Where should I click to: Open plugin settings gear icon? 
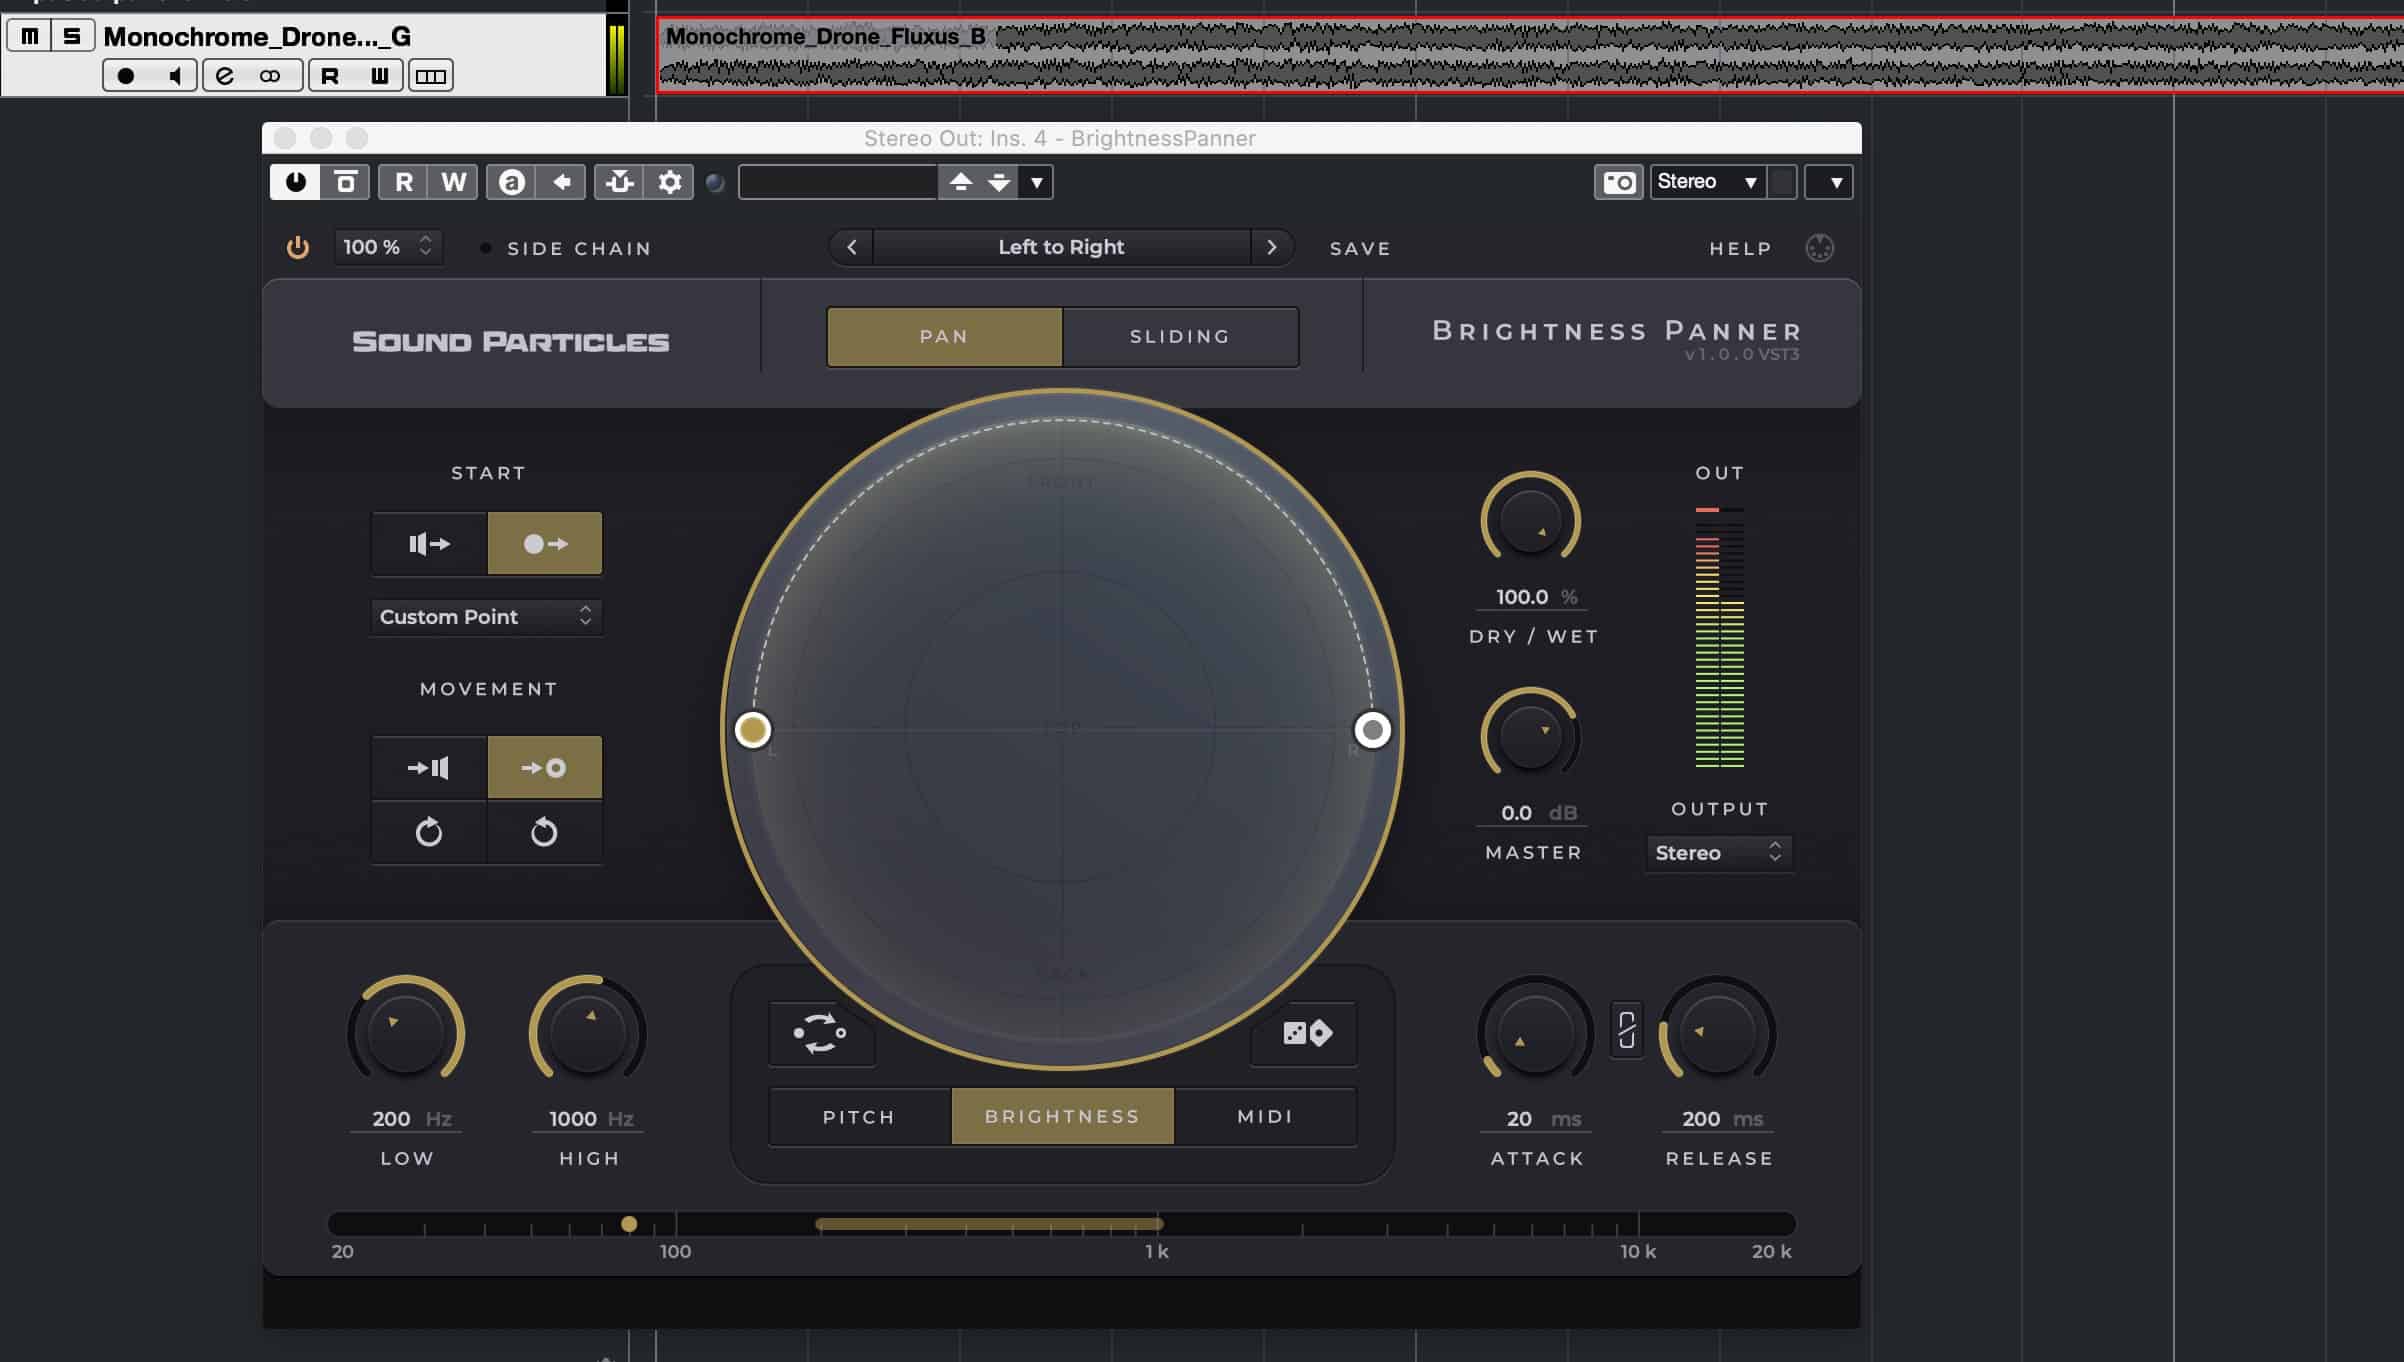(669, 182)
